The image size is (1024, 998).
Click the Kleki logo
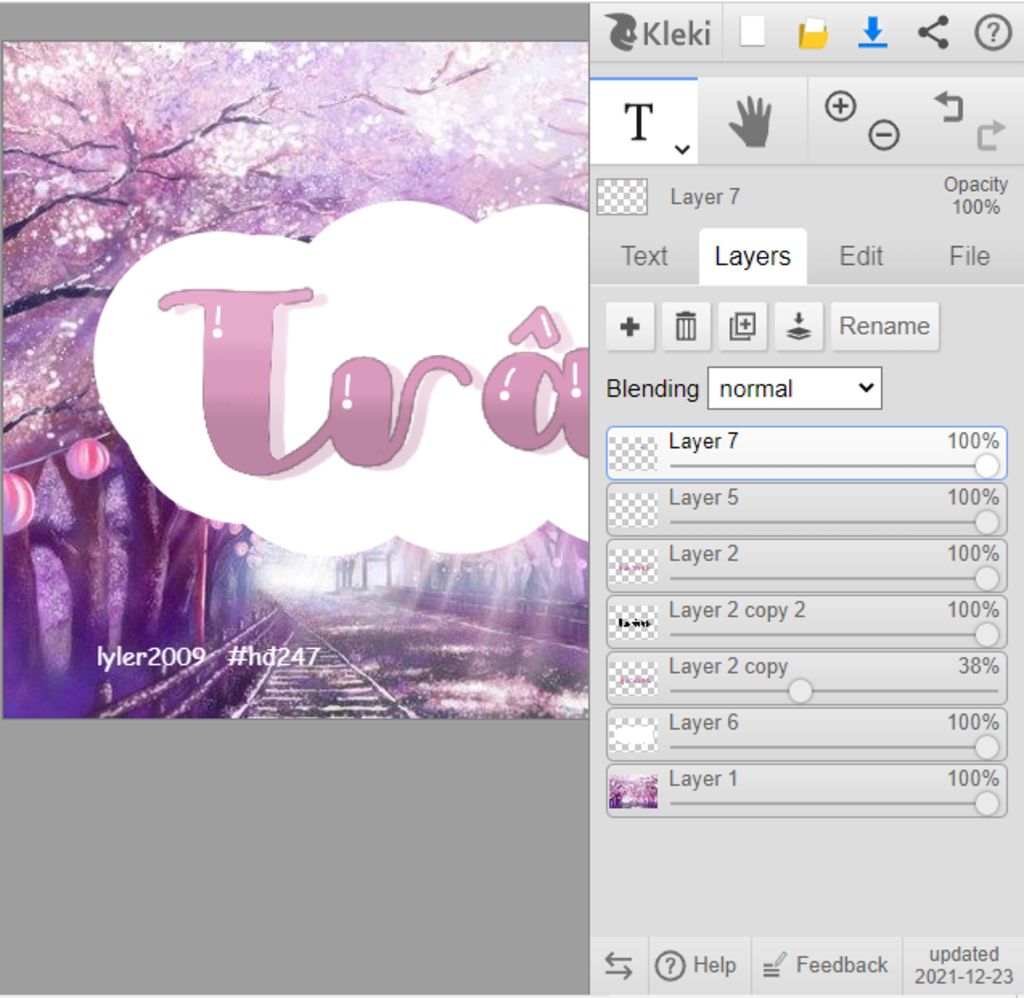(658, 32)
